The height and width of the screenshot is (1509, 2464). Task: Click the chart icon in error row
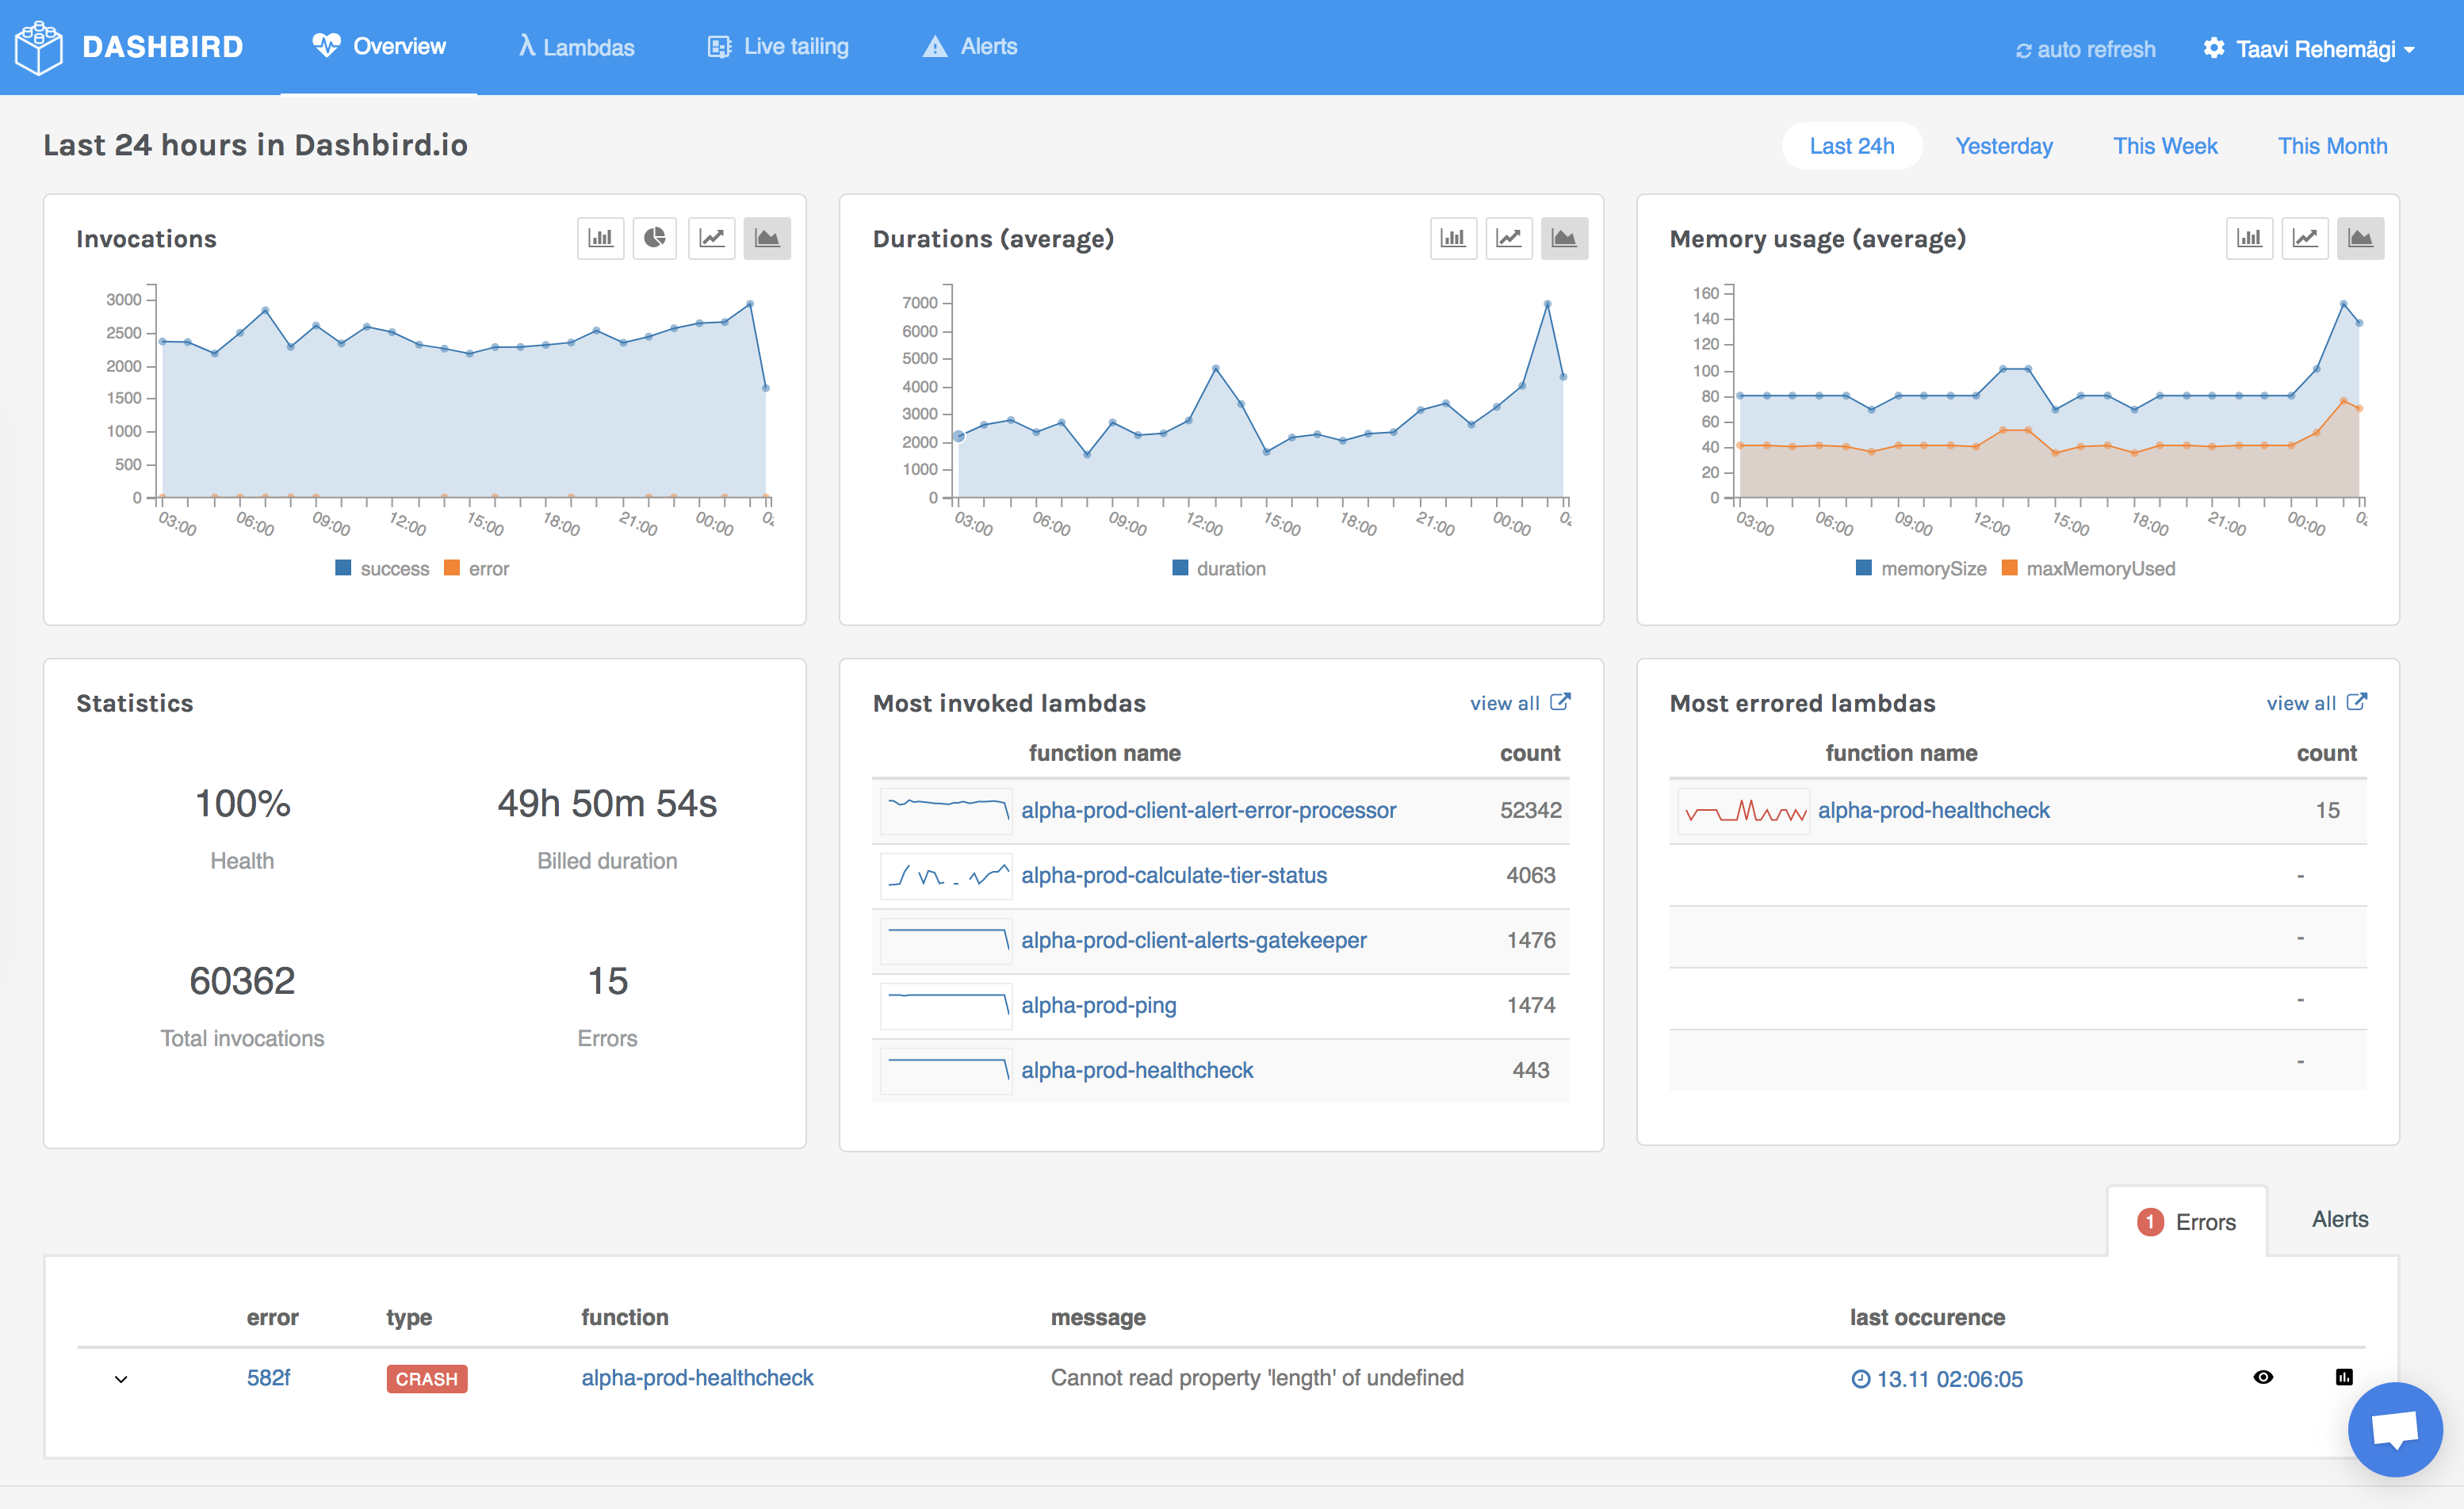coord(2344,1377)
